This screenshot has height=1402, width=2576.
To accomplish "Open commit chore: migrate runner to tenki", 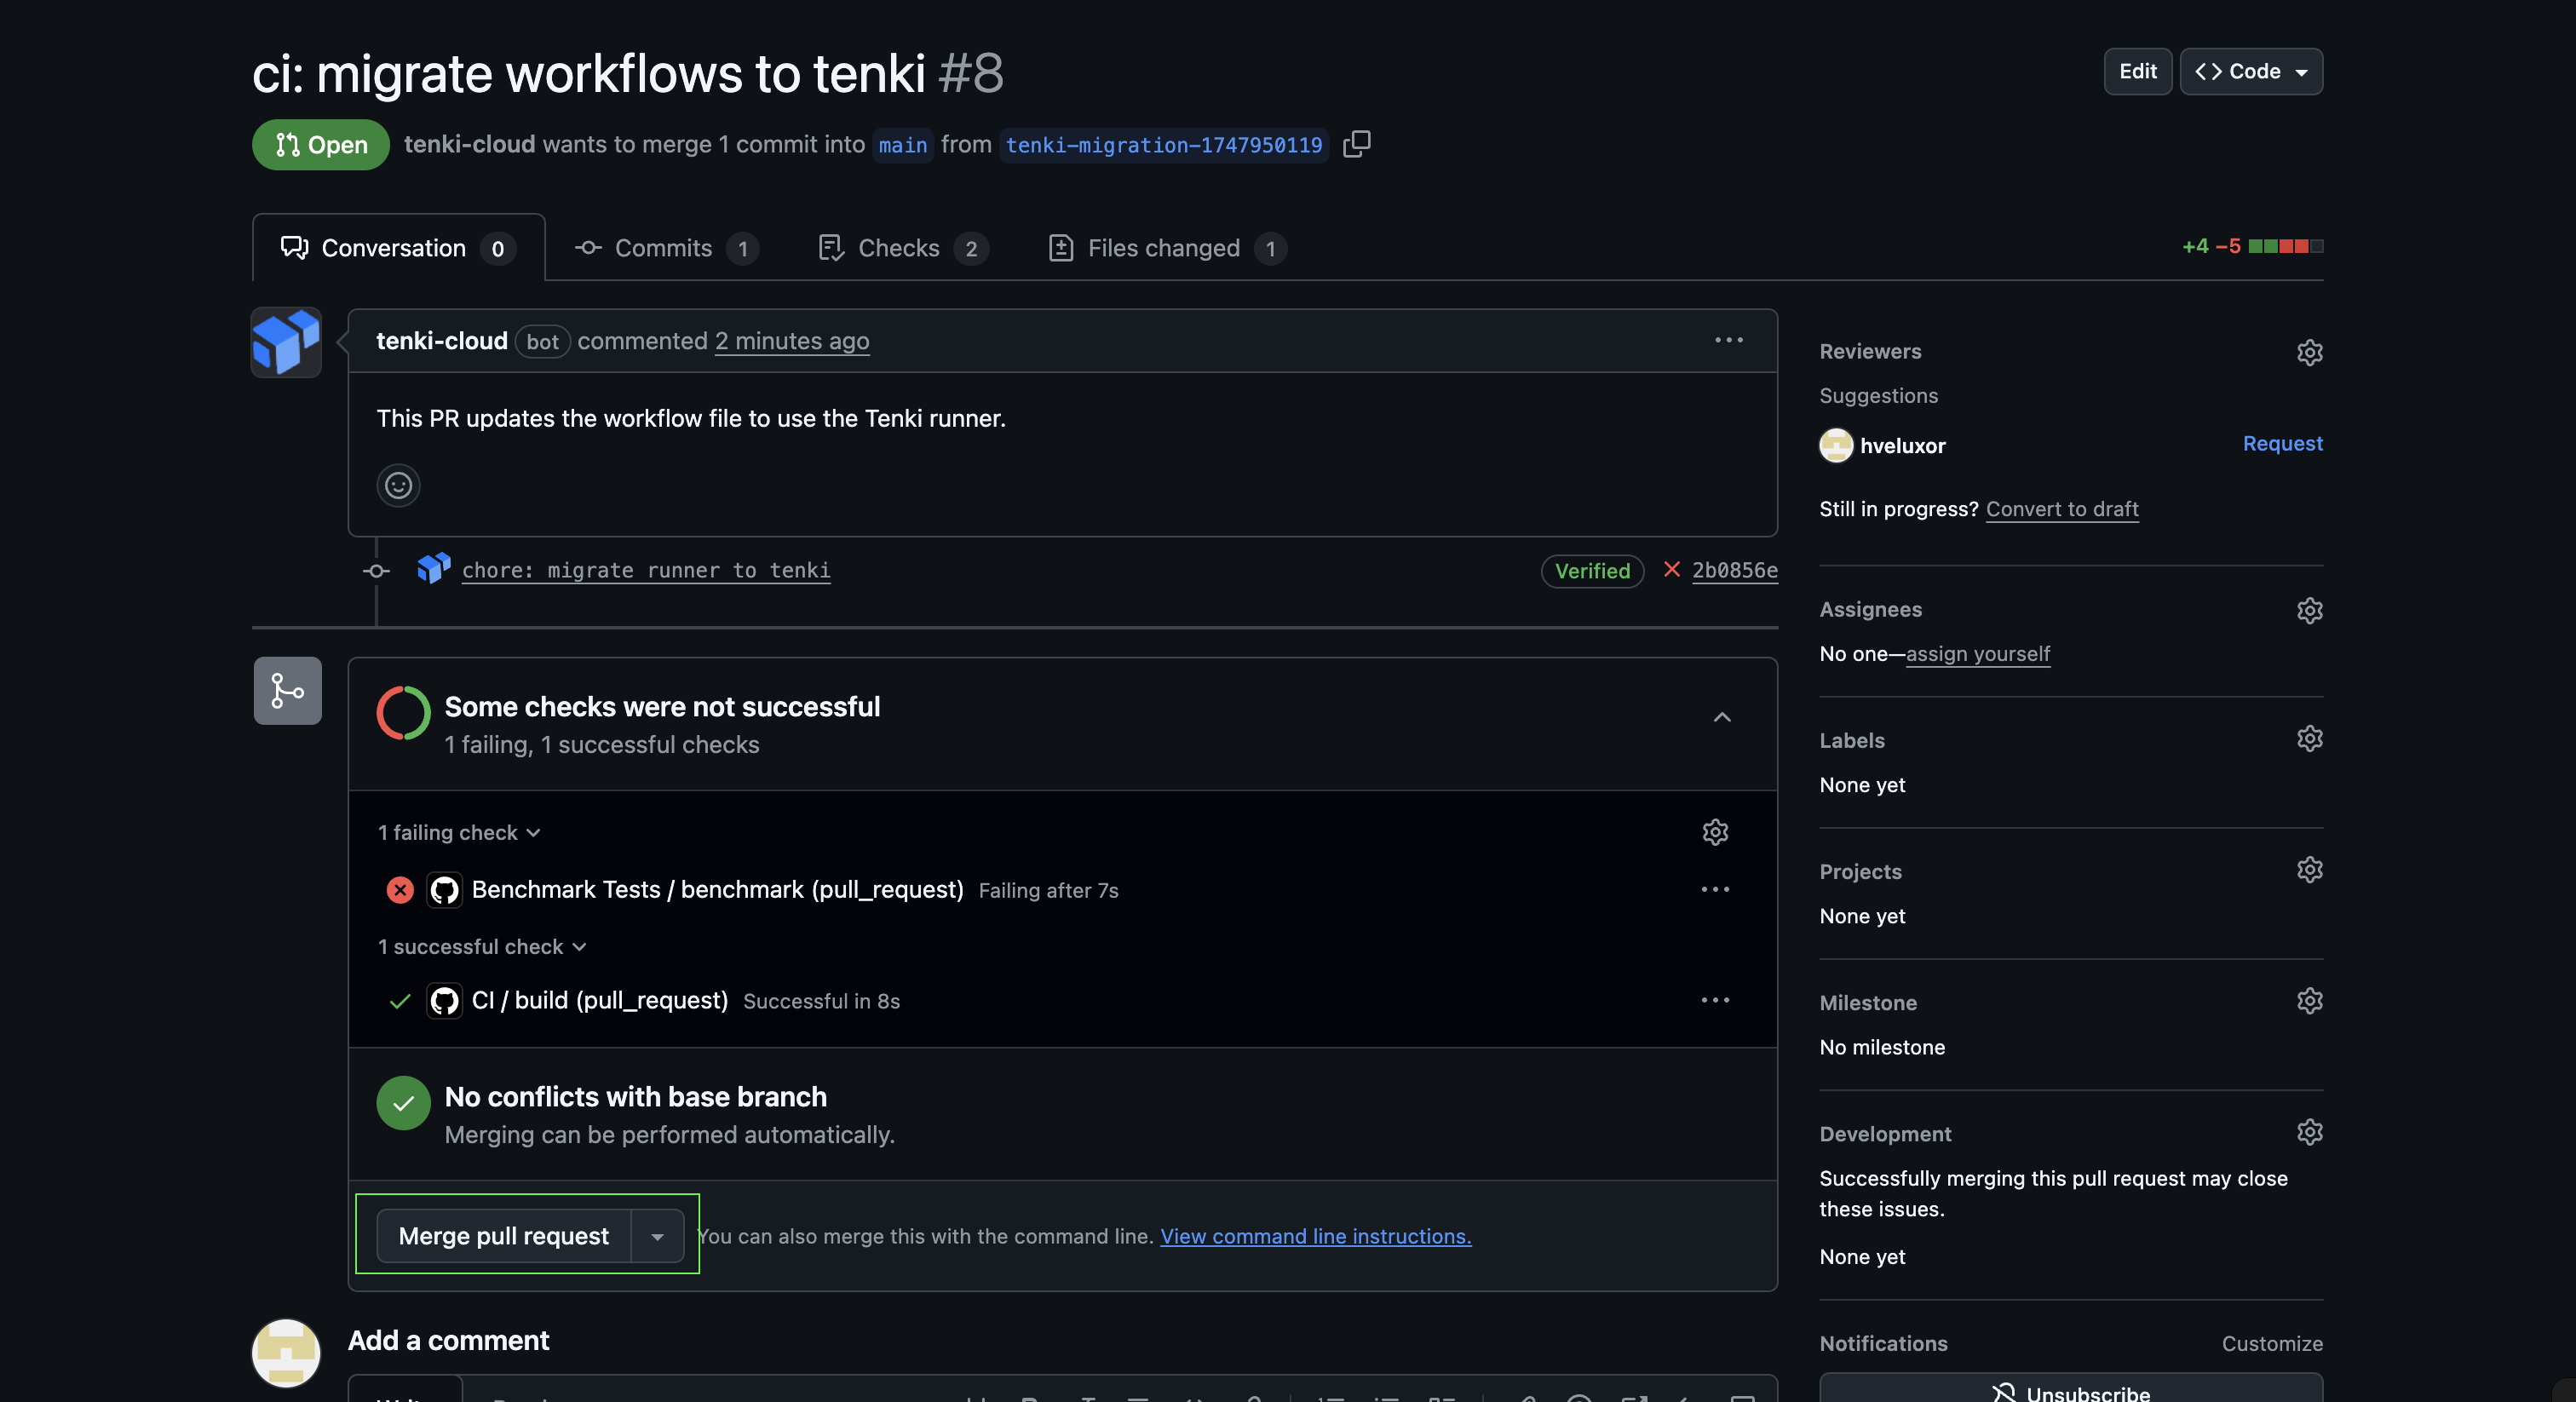I will pos(645,570).
